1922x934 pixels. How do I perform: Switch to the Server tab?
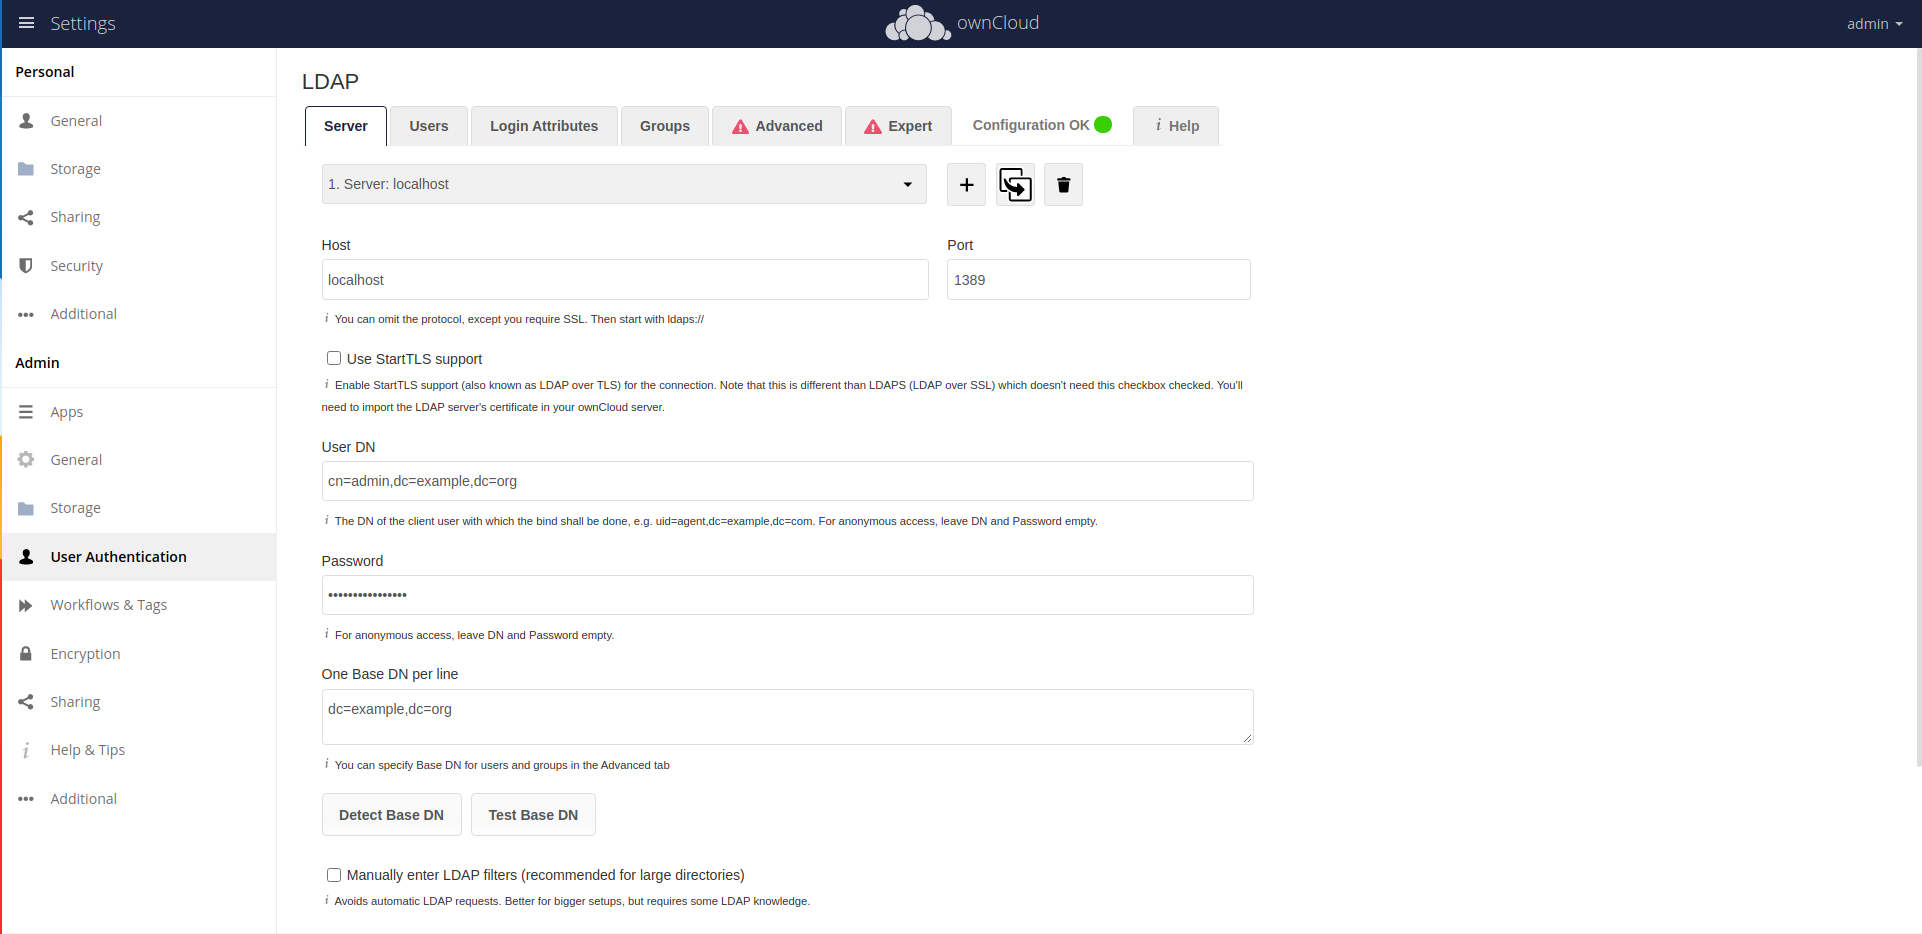(x=346, y=126)
